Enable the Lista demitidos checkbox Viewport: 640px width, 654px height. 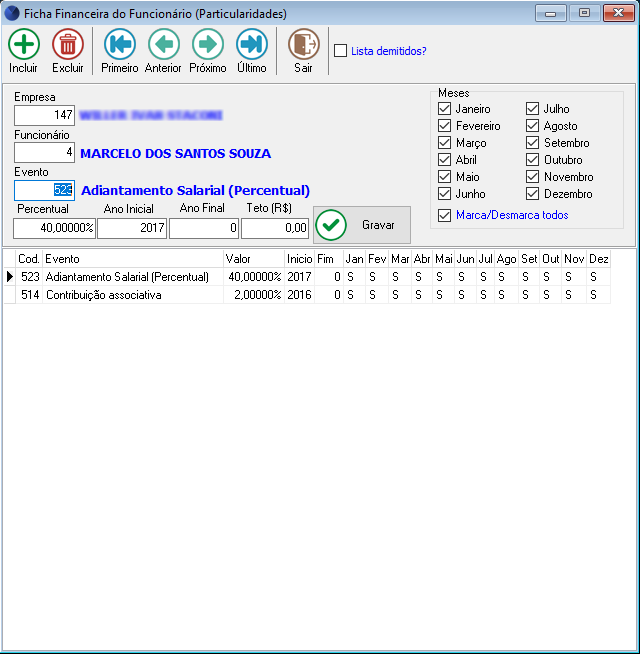[341, 51]
